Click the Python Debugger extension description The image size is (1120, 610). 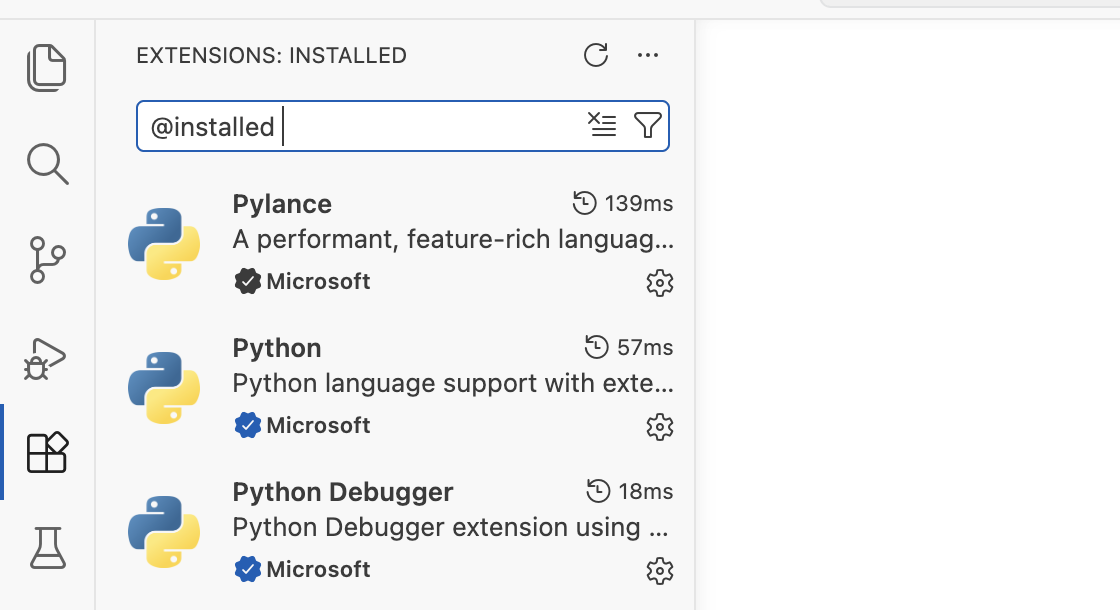pos(451,528)
